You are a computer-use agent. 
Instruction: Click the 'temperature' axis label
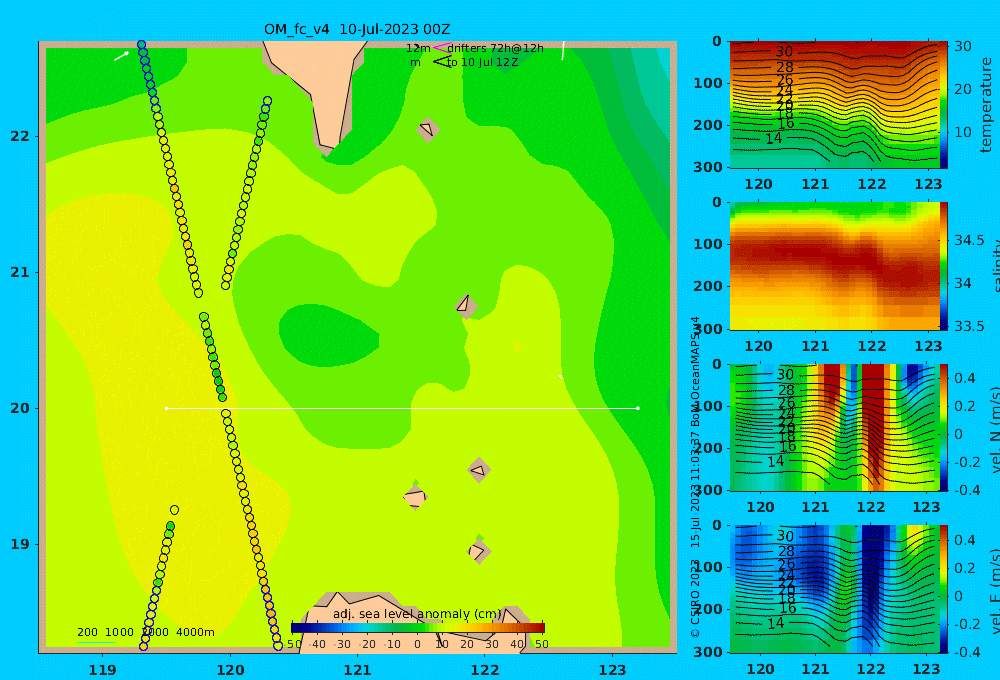click(x=987, y=105)
